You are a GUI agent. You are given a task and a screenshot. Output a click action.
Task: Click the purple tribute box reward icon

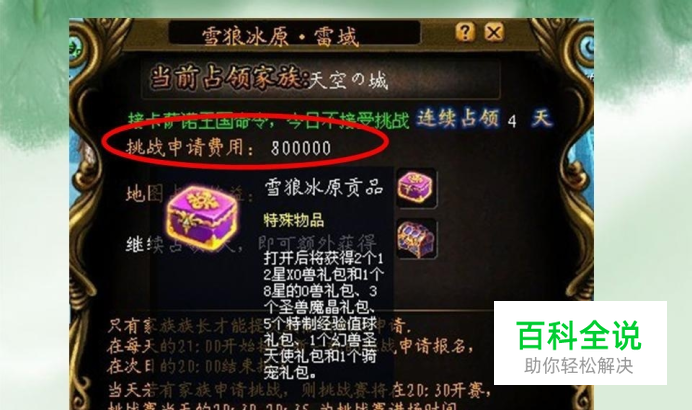416,187
